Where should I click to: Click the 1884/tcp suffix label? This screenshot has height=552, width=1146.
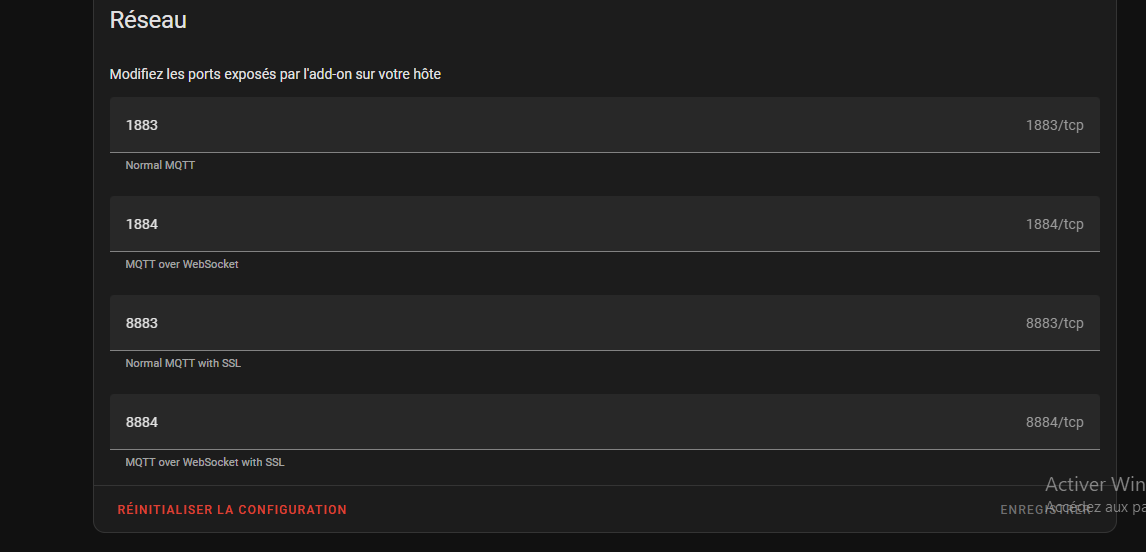(1054, 224)
